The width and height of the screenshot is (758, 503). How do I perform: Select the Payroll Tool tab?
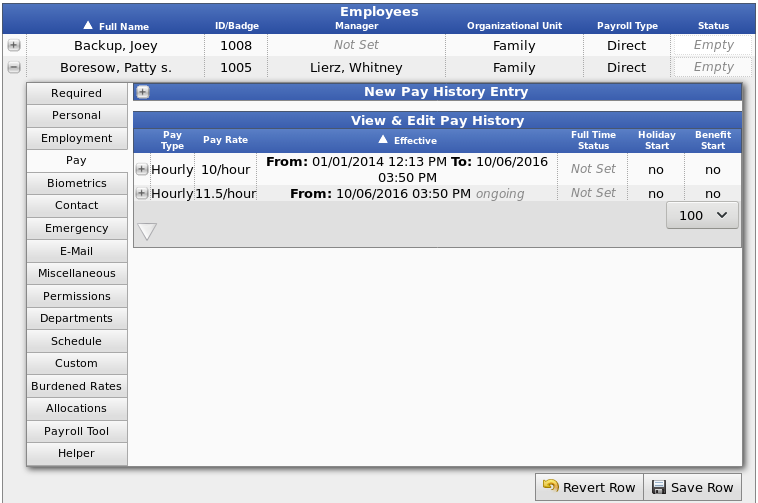pos(77,431)
